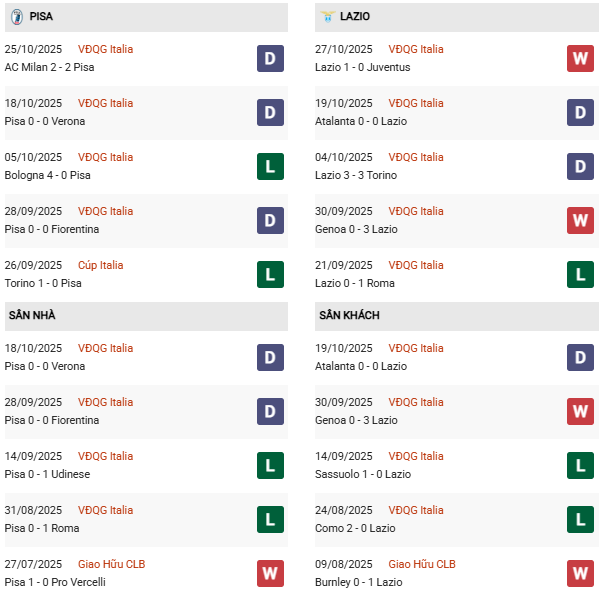Click the W badge for Lazio 1 - 0 Juventus
600x595 pixels.
580,59
